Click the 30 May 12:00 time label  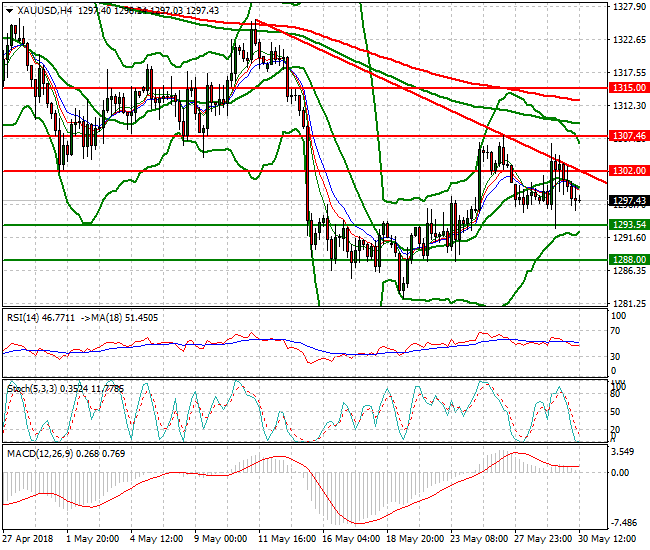[607, 539]
